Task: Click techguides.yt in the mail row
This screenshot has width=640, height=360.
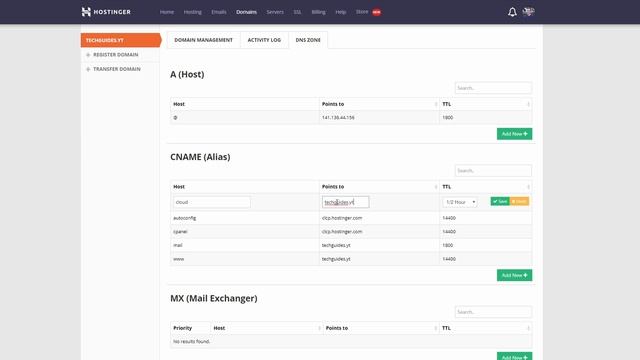Action: (x=336, y=245)
